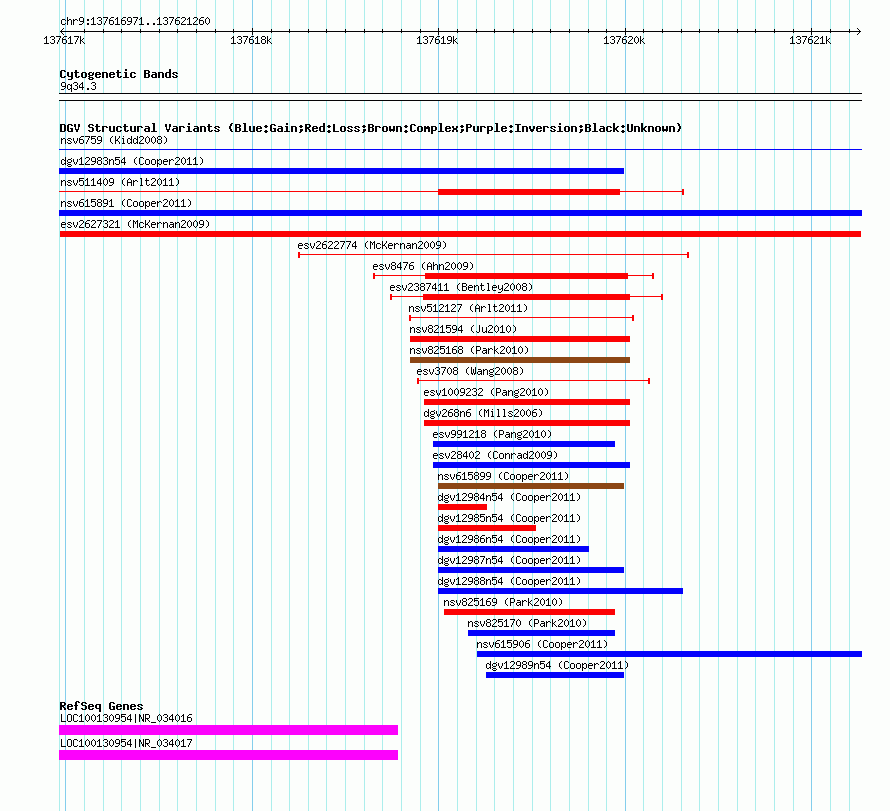Click the LOC100130954|NR_034017 gene label
Image resolution: width=890 pixels, height=811 pixels.
click(126, 743)
